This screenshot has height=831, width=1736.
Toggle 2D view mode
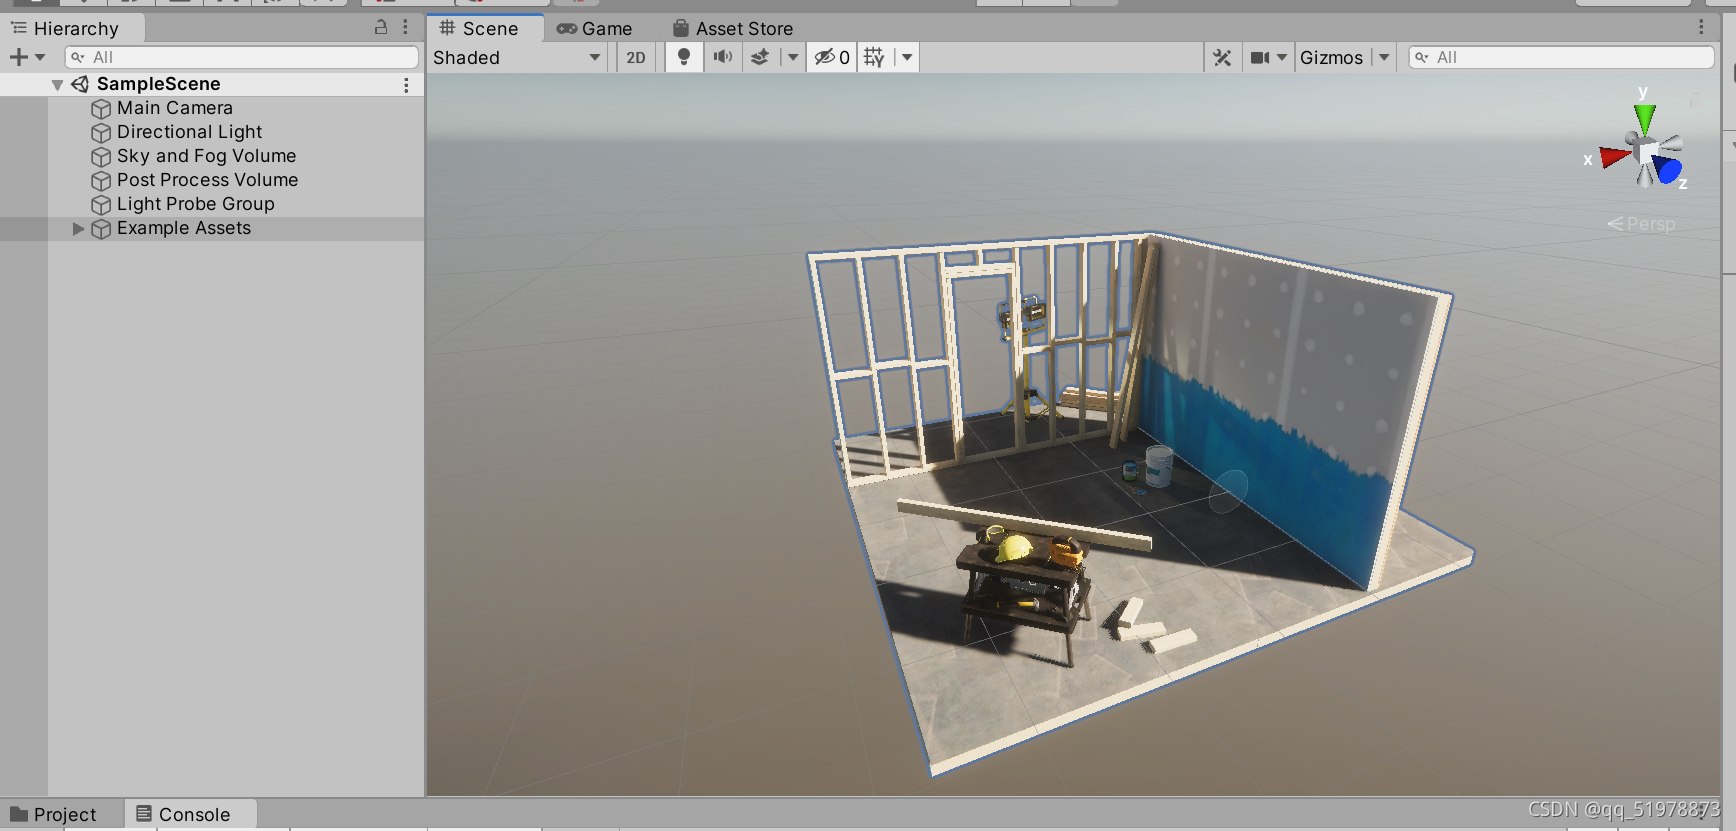pyautogui.click(x=636, y=57)
